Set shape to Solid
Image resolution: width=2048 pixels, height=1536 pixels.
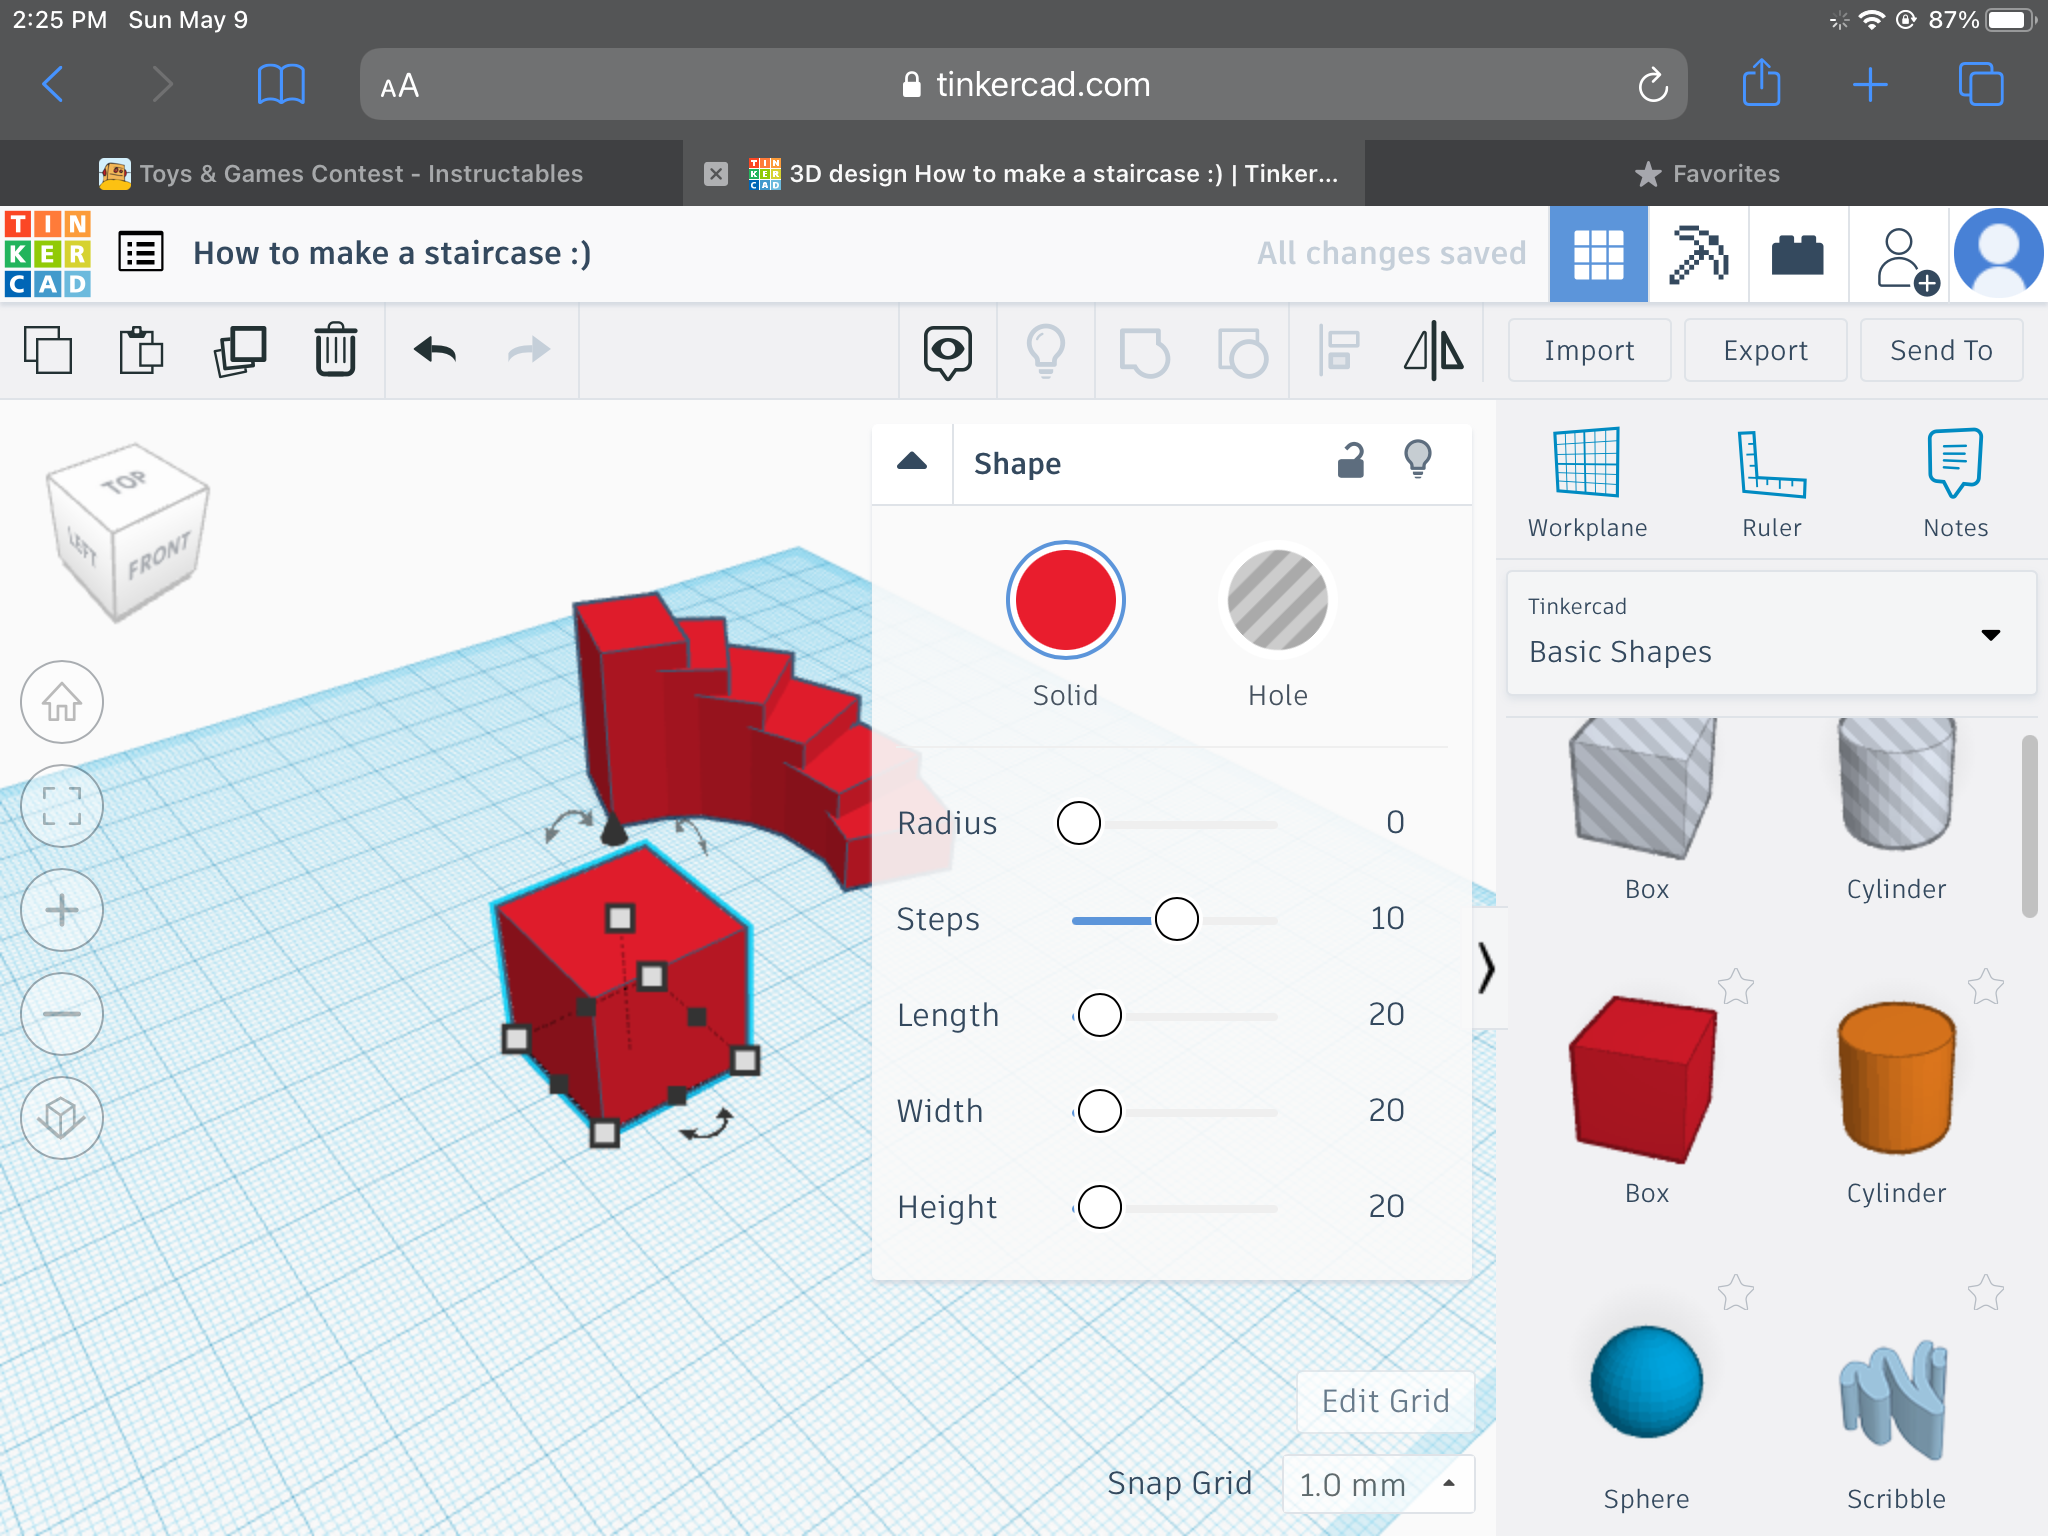coord(1066,600)
